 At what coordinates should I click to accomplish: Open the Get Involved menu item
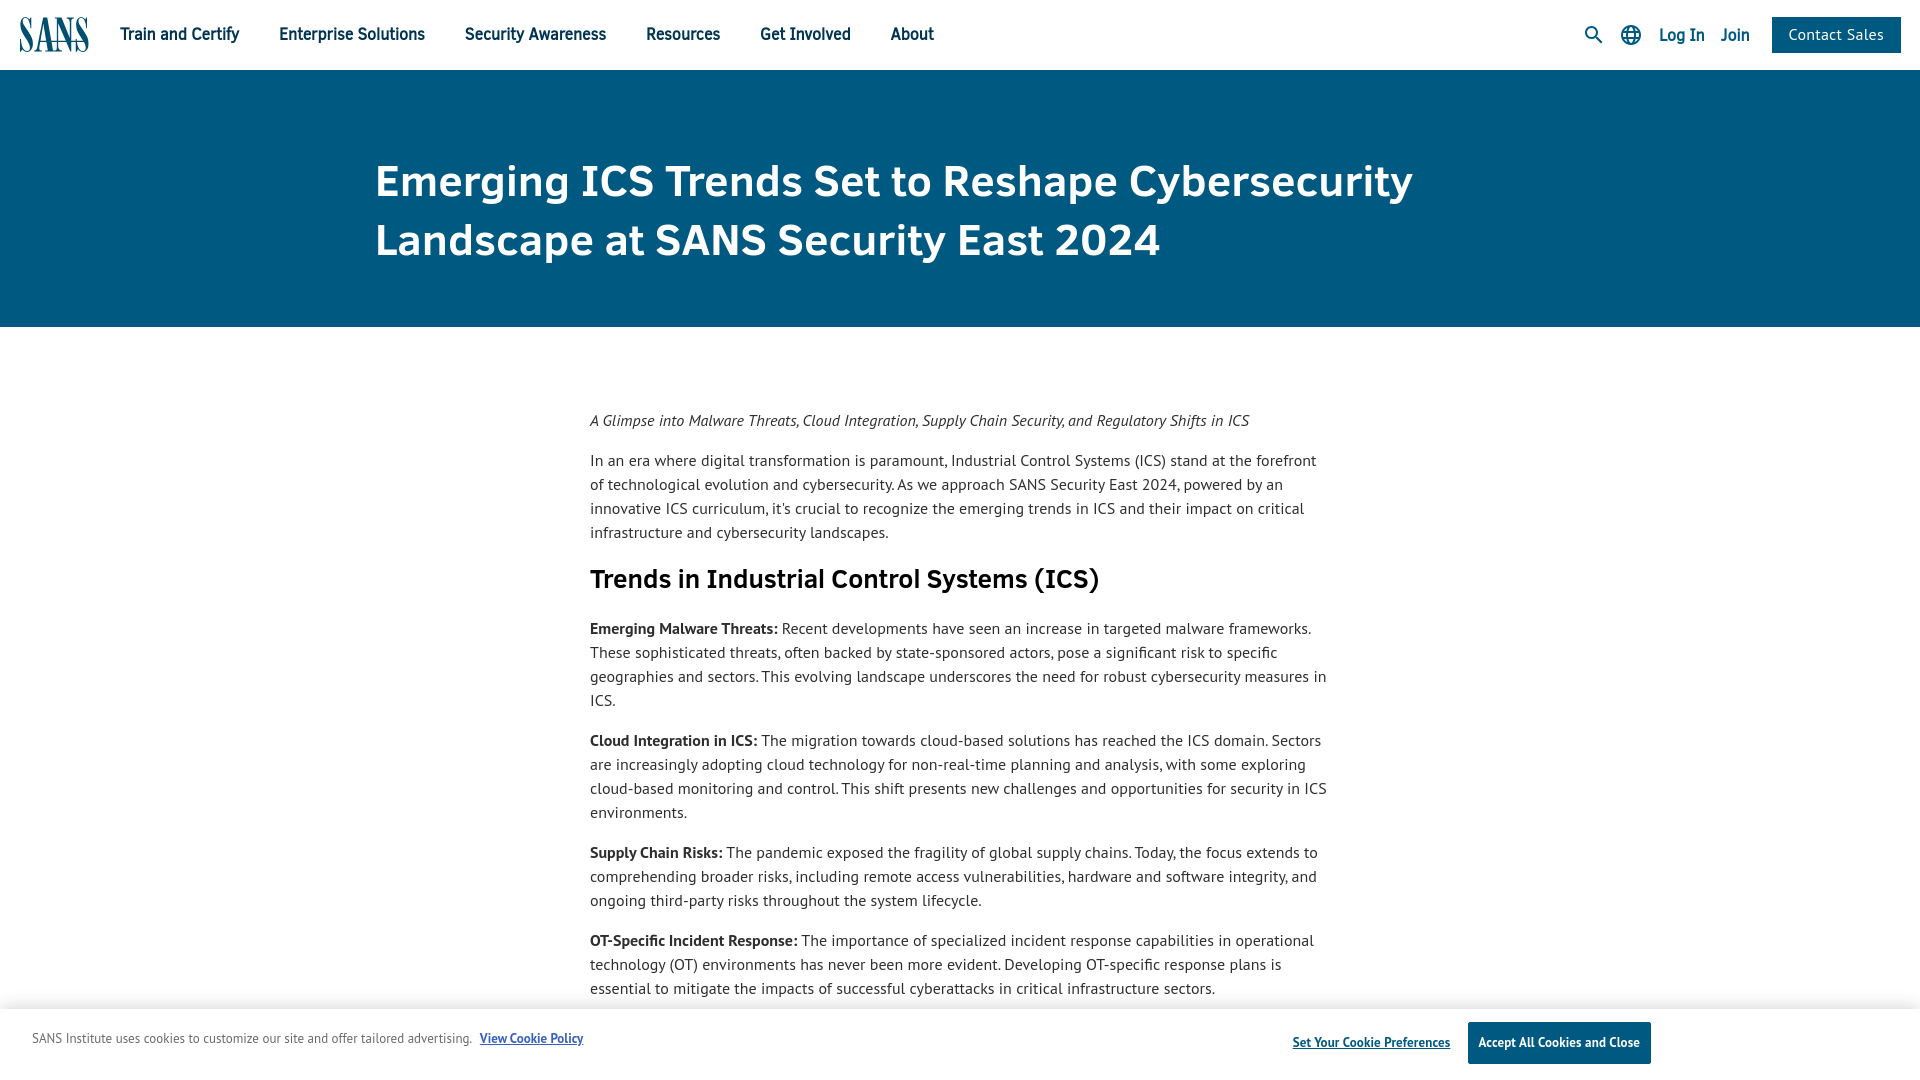[x=804, y=33]
